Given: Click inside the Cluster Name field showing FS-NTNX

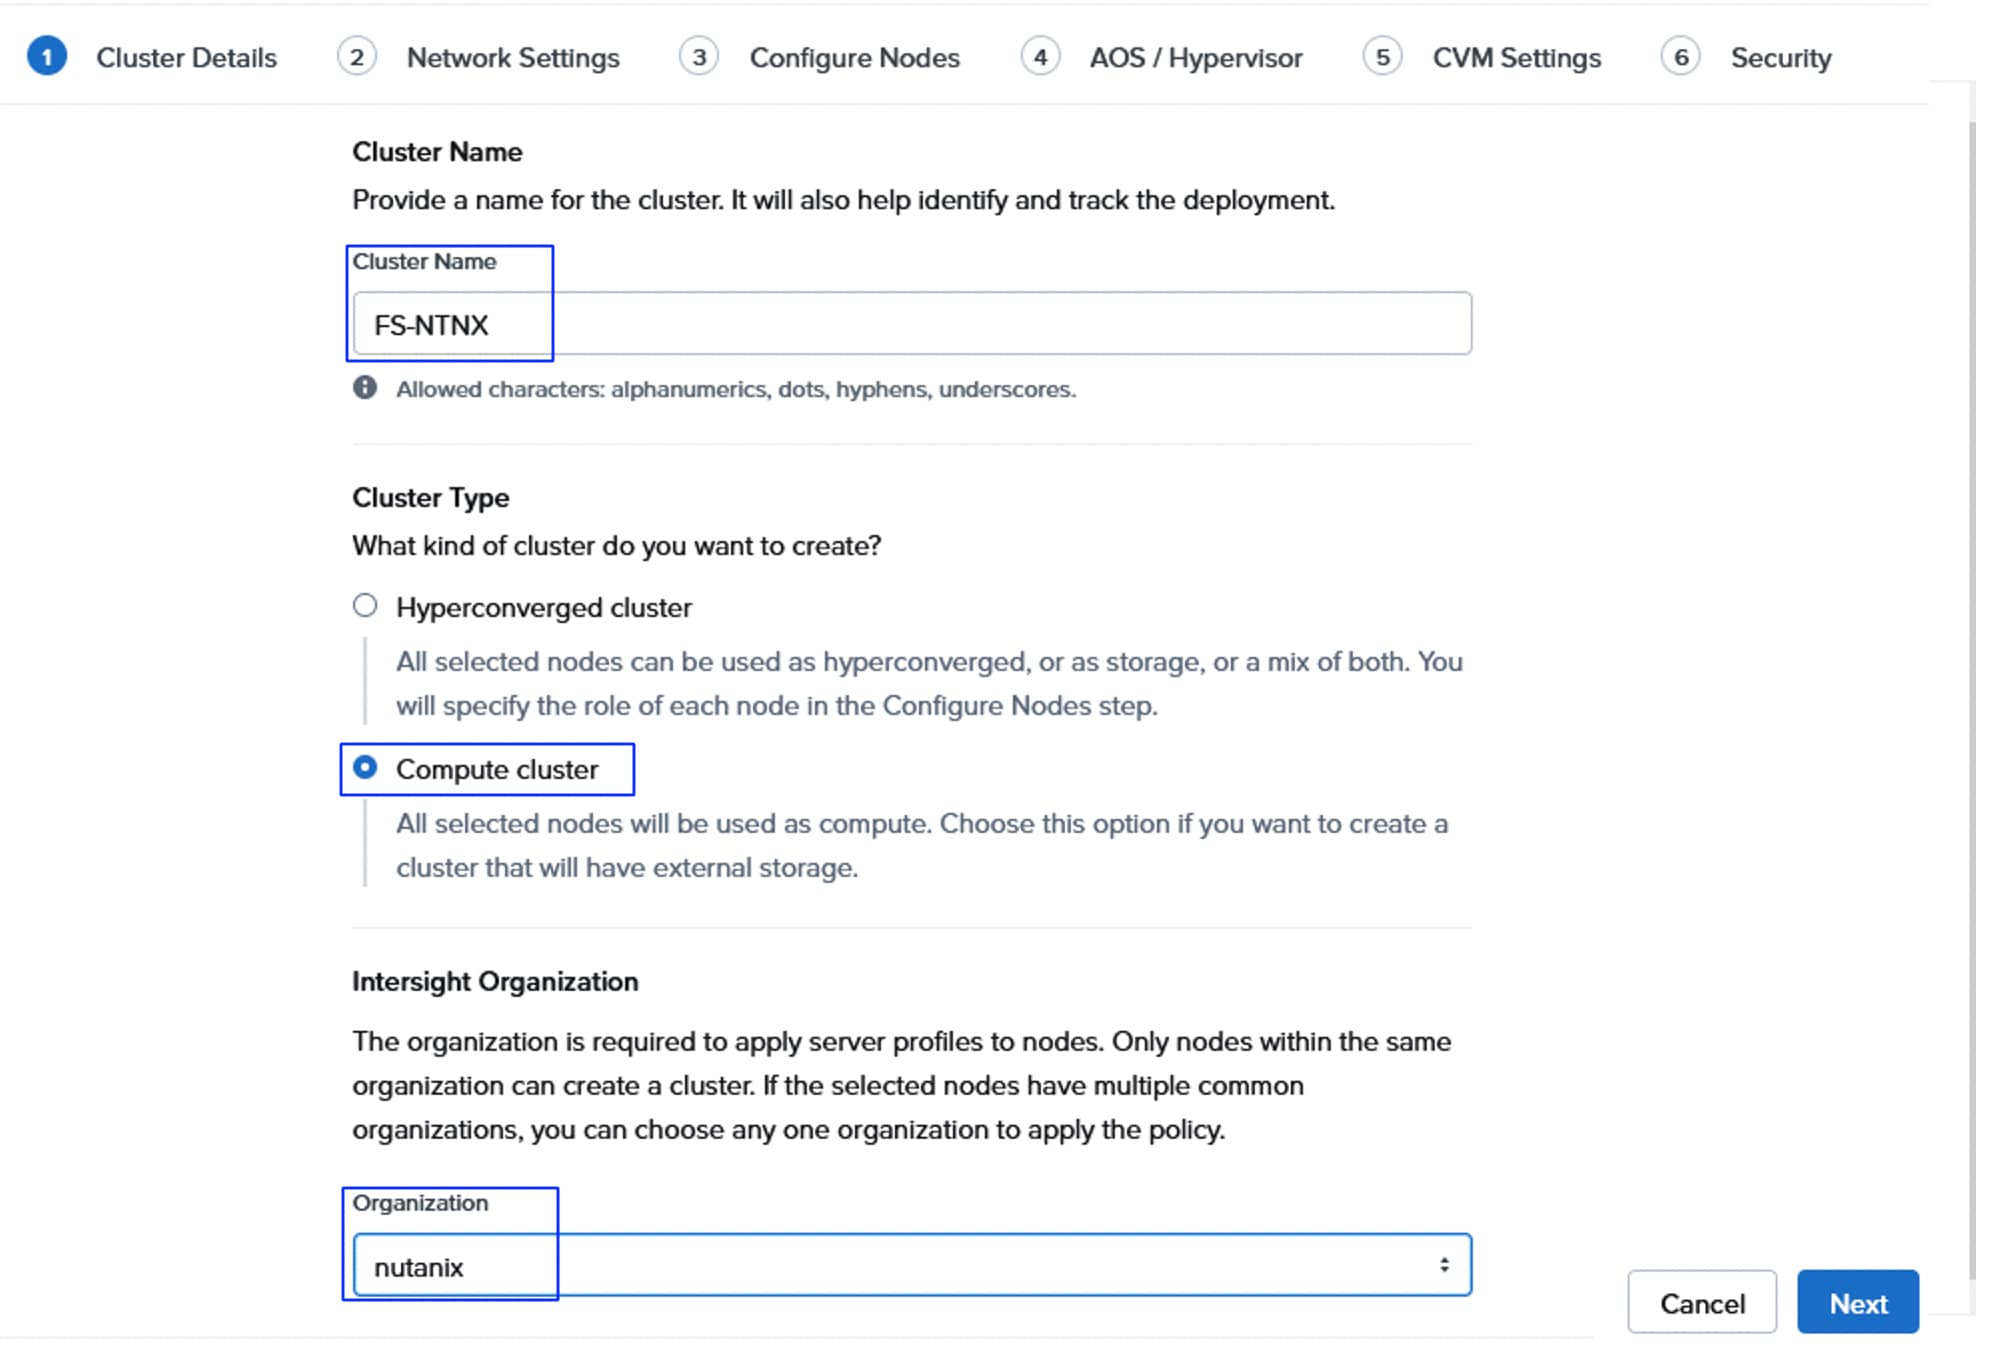Looking at the screenshot, I should 900,323.
